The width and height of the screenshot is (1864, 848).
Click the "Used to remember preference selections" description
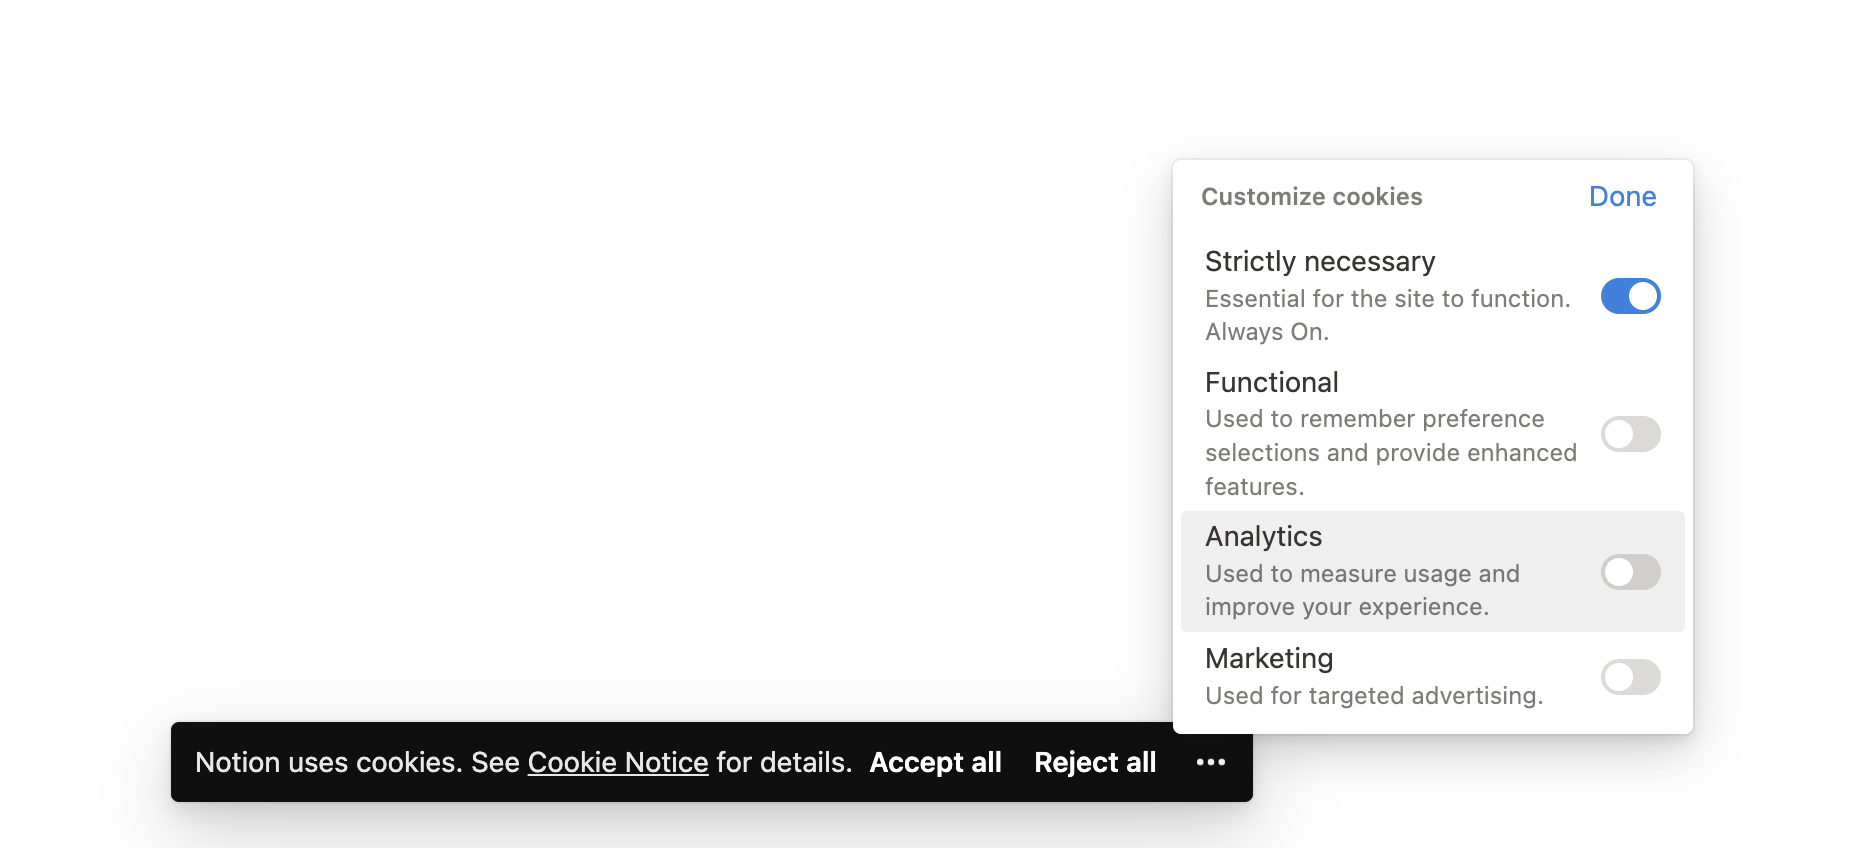1374,419
